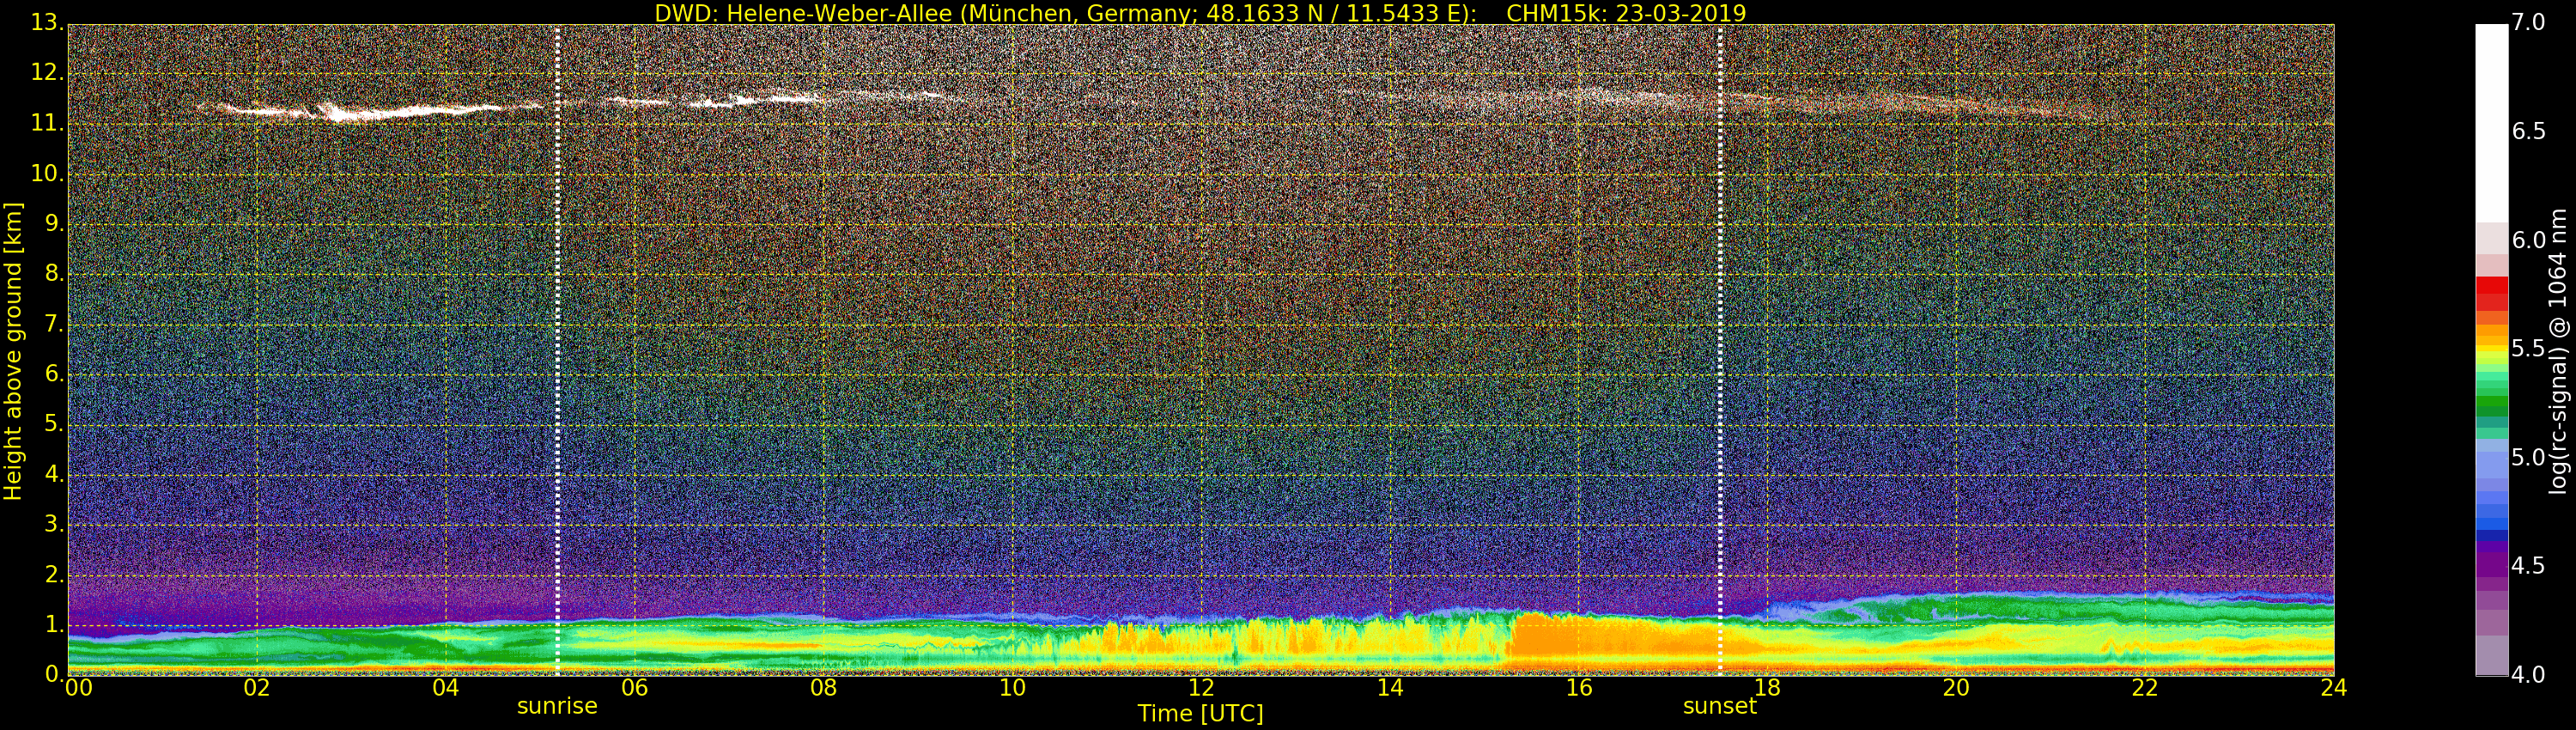
Task: Click the height axis tick label 12.
Action: coord(47,73)
